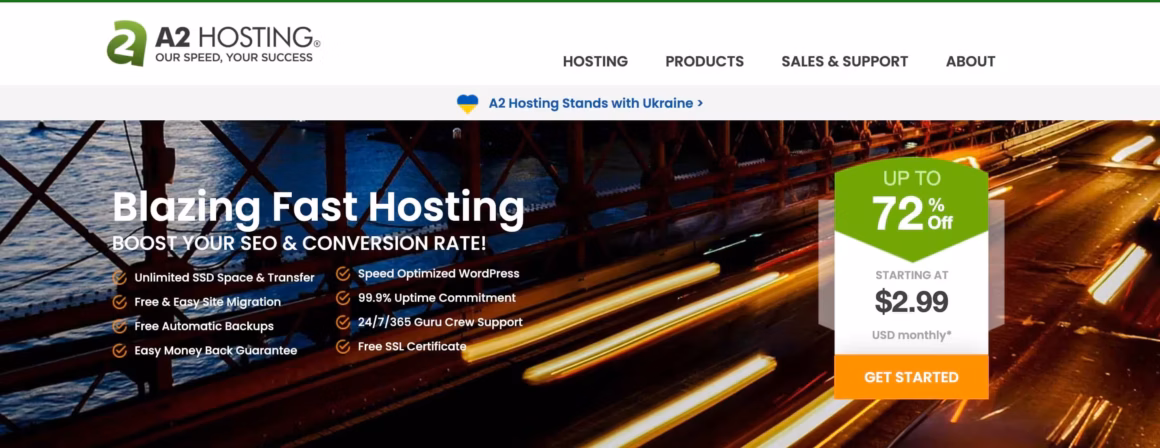Click Free SSL Certificate text
Screen dimensions: 1160x448
click(x=412, y=346)
